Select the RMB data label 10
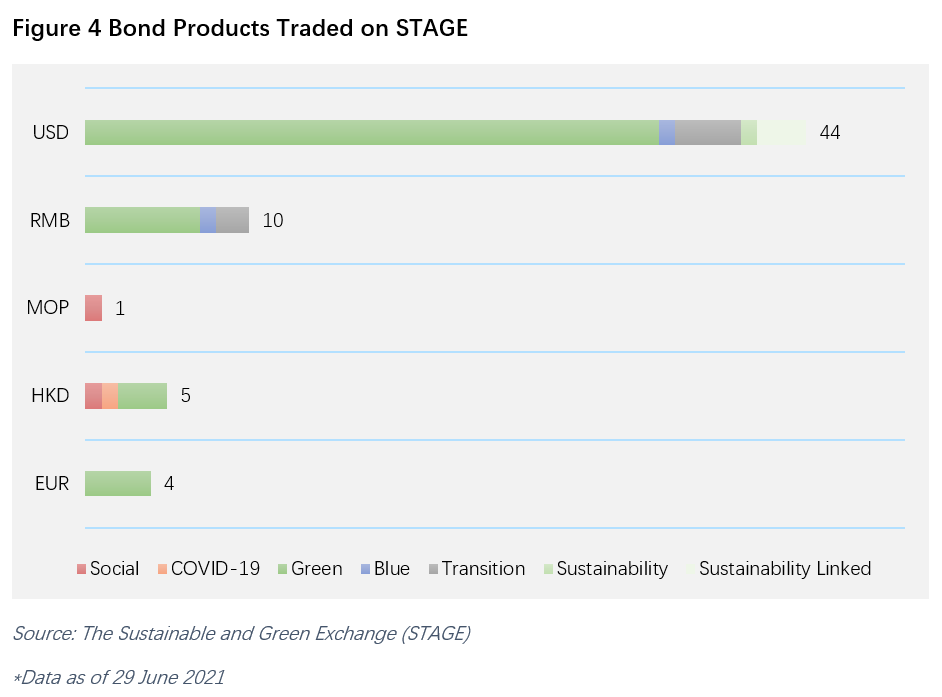942x697 pixels. coord(273,221)
